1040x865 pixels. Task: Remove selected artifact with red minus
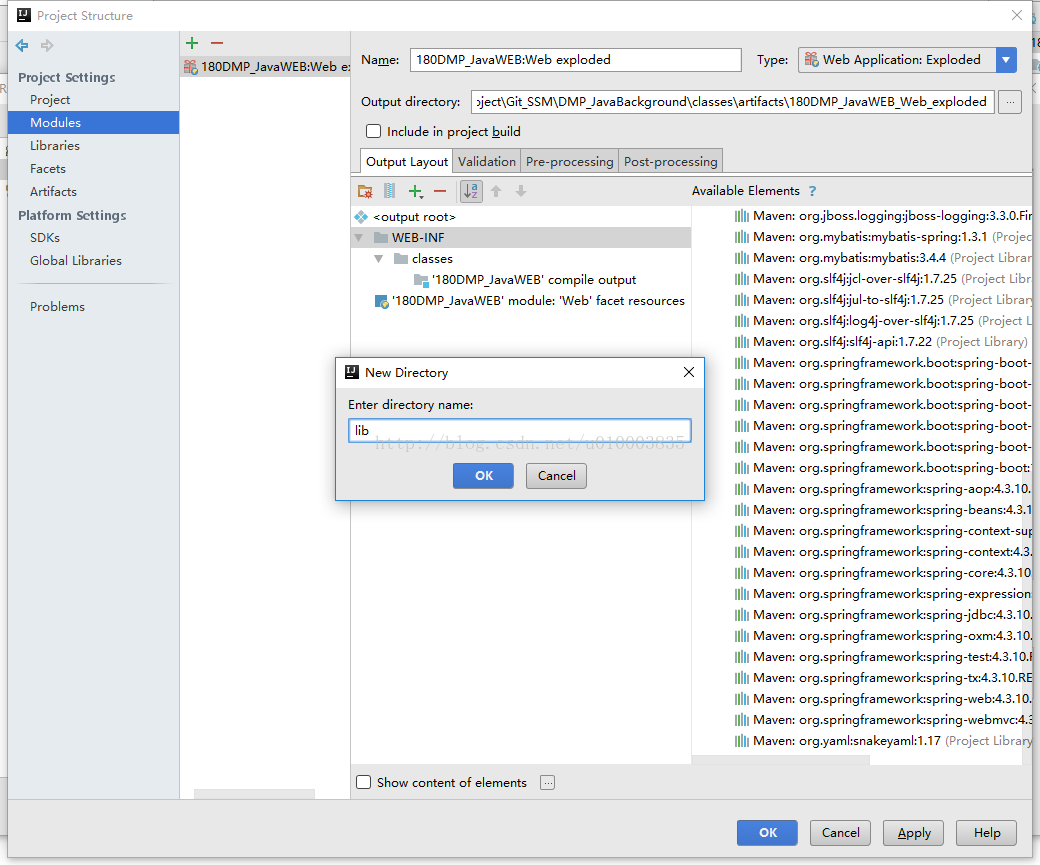[x=217, y=43]
